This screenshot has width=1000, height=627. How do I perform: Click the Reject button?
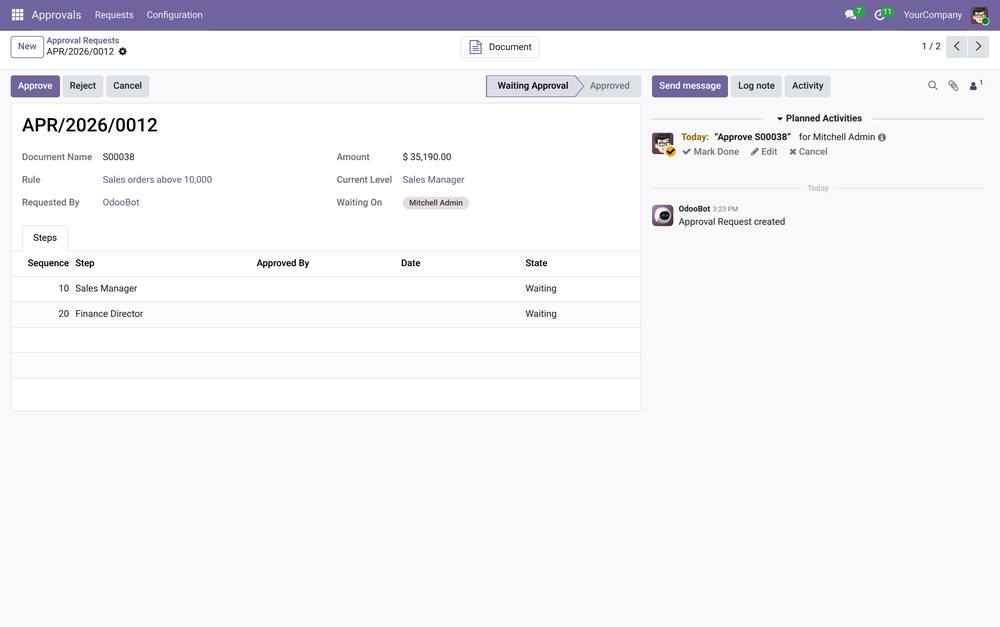[x=83, y=86]
